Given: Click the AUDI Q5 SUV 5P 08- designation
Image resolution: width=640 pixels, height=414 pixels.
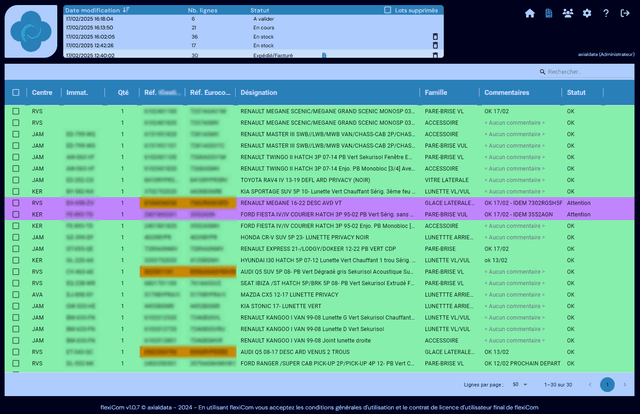Looking at the screenshot, I should coord(327,272).
